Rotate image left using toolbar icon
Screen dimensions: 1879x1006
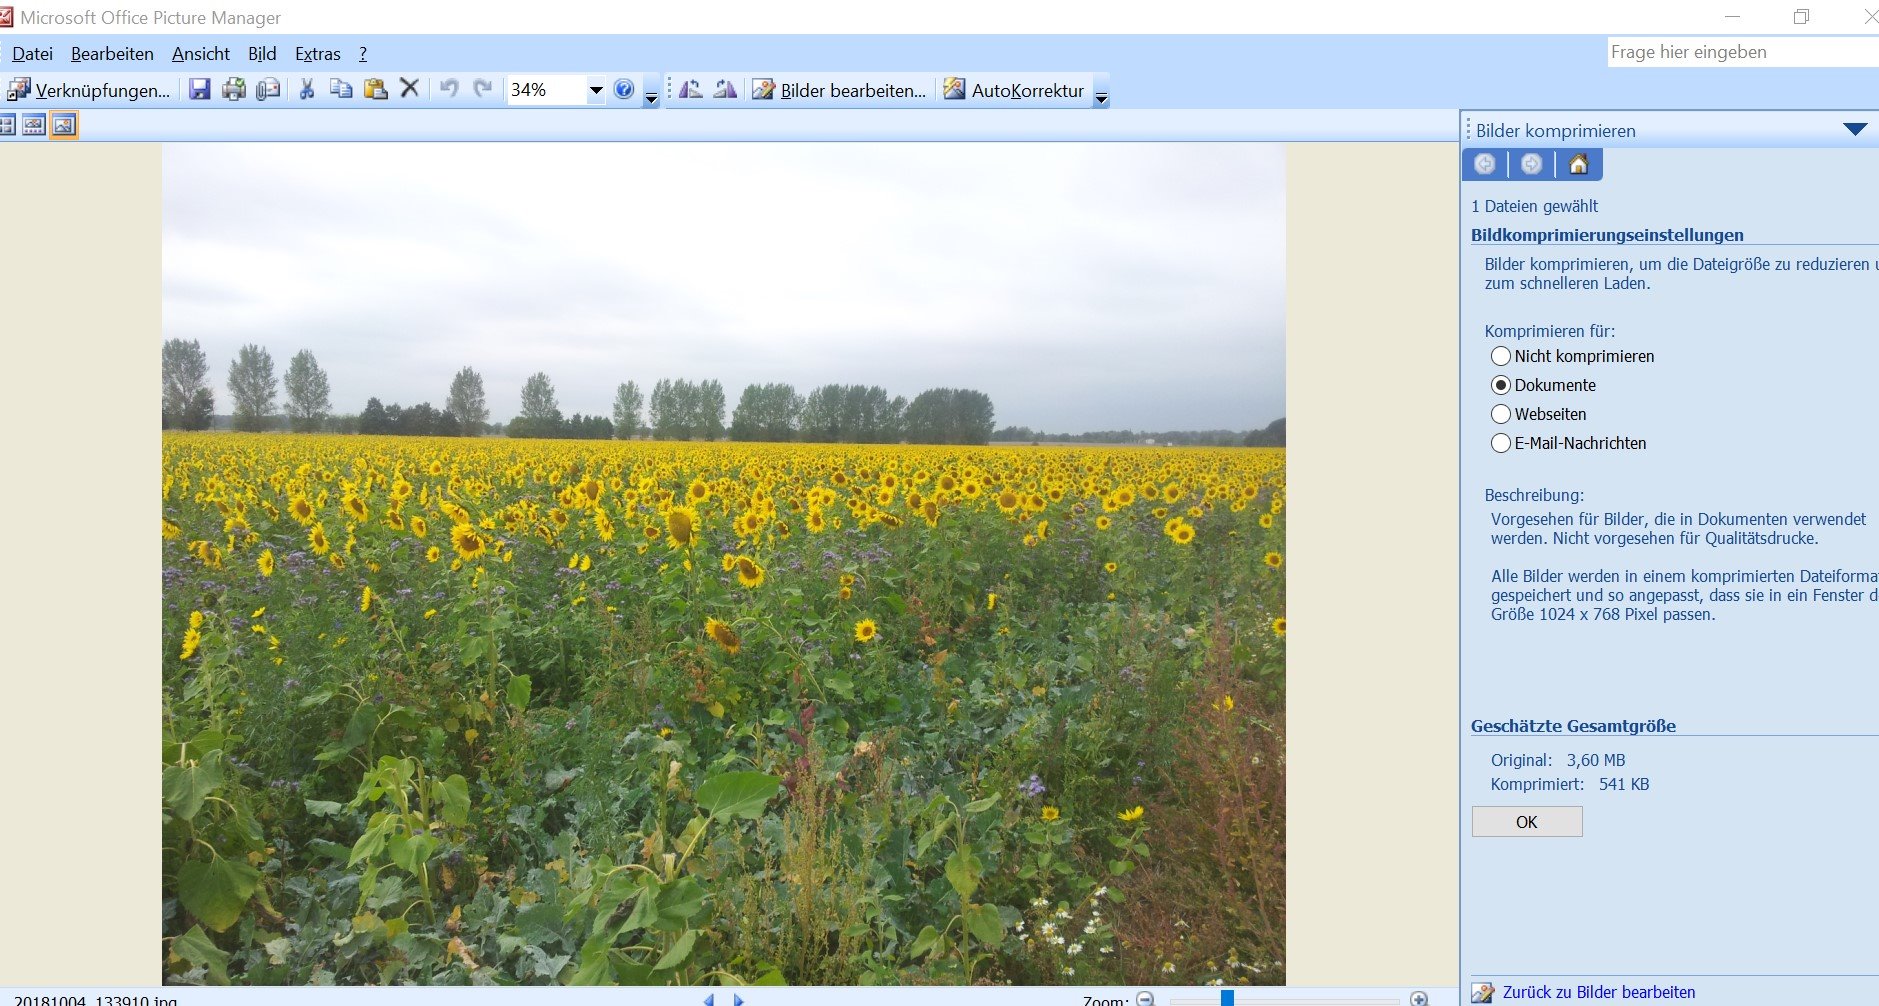tap(691, 90)
